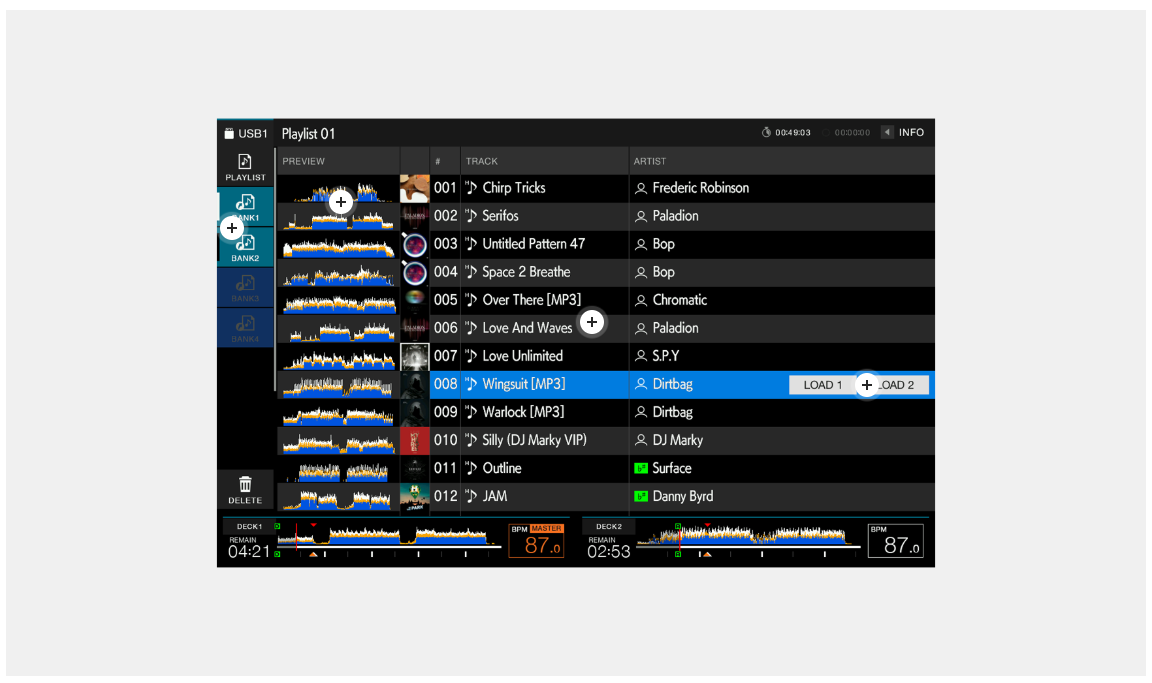Viewport: 1152px width, 683px height.
Task: Click the green key icon beside Surface
Action: [x=641, y=468]
